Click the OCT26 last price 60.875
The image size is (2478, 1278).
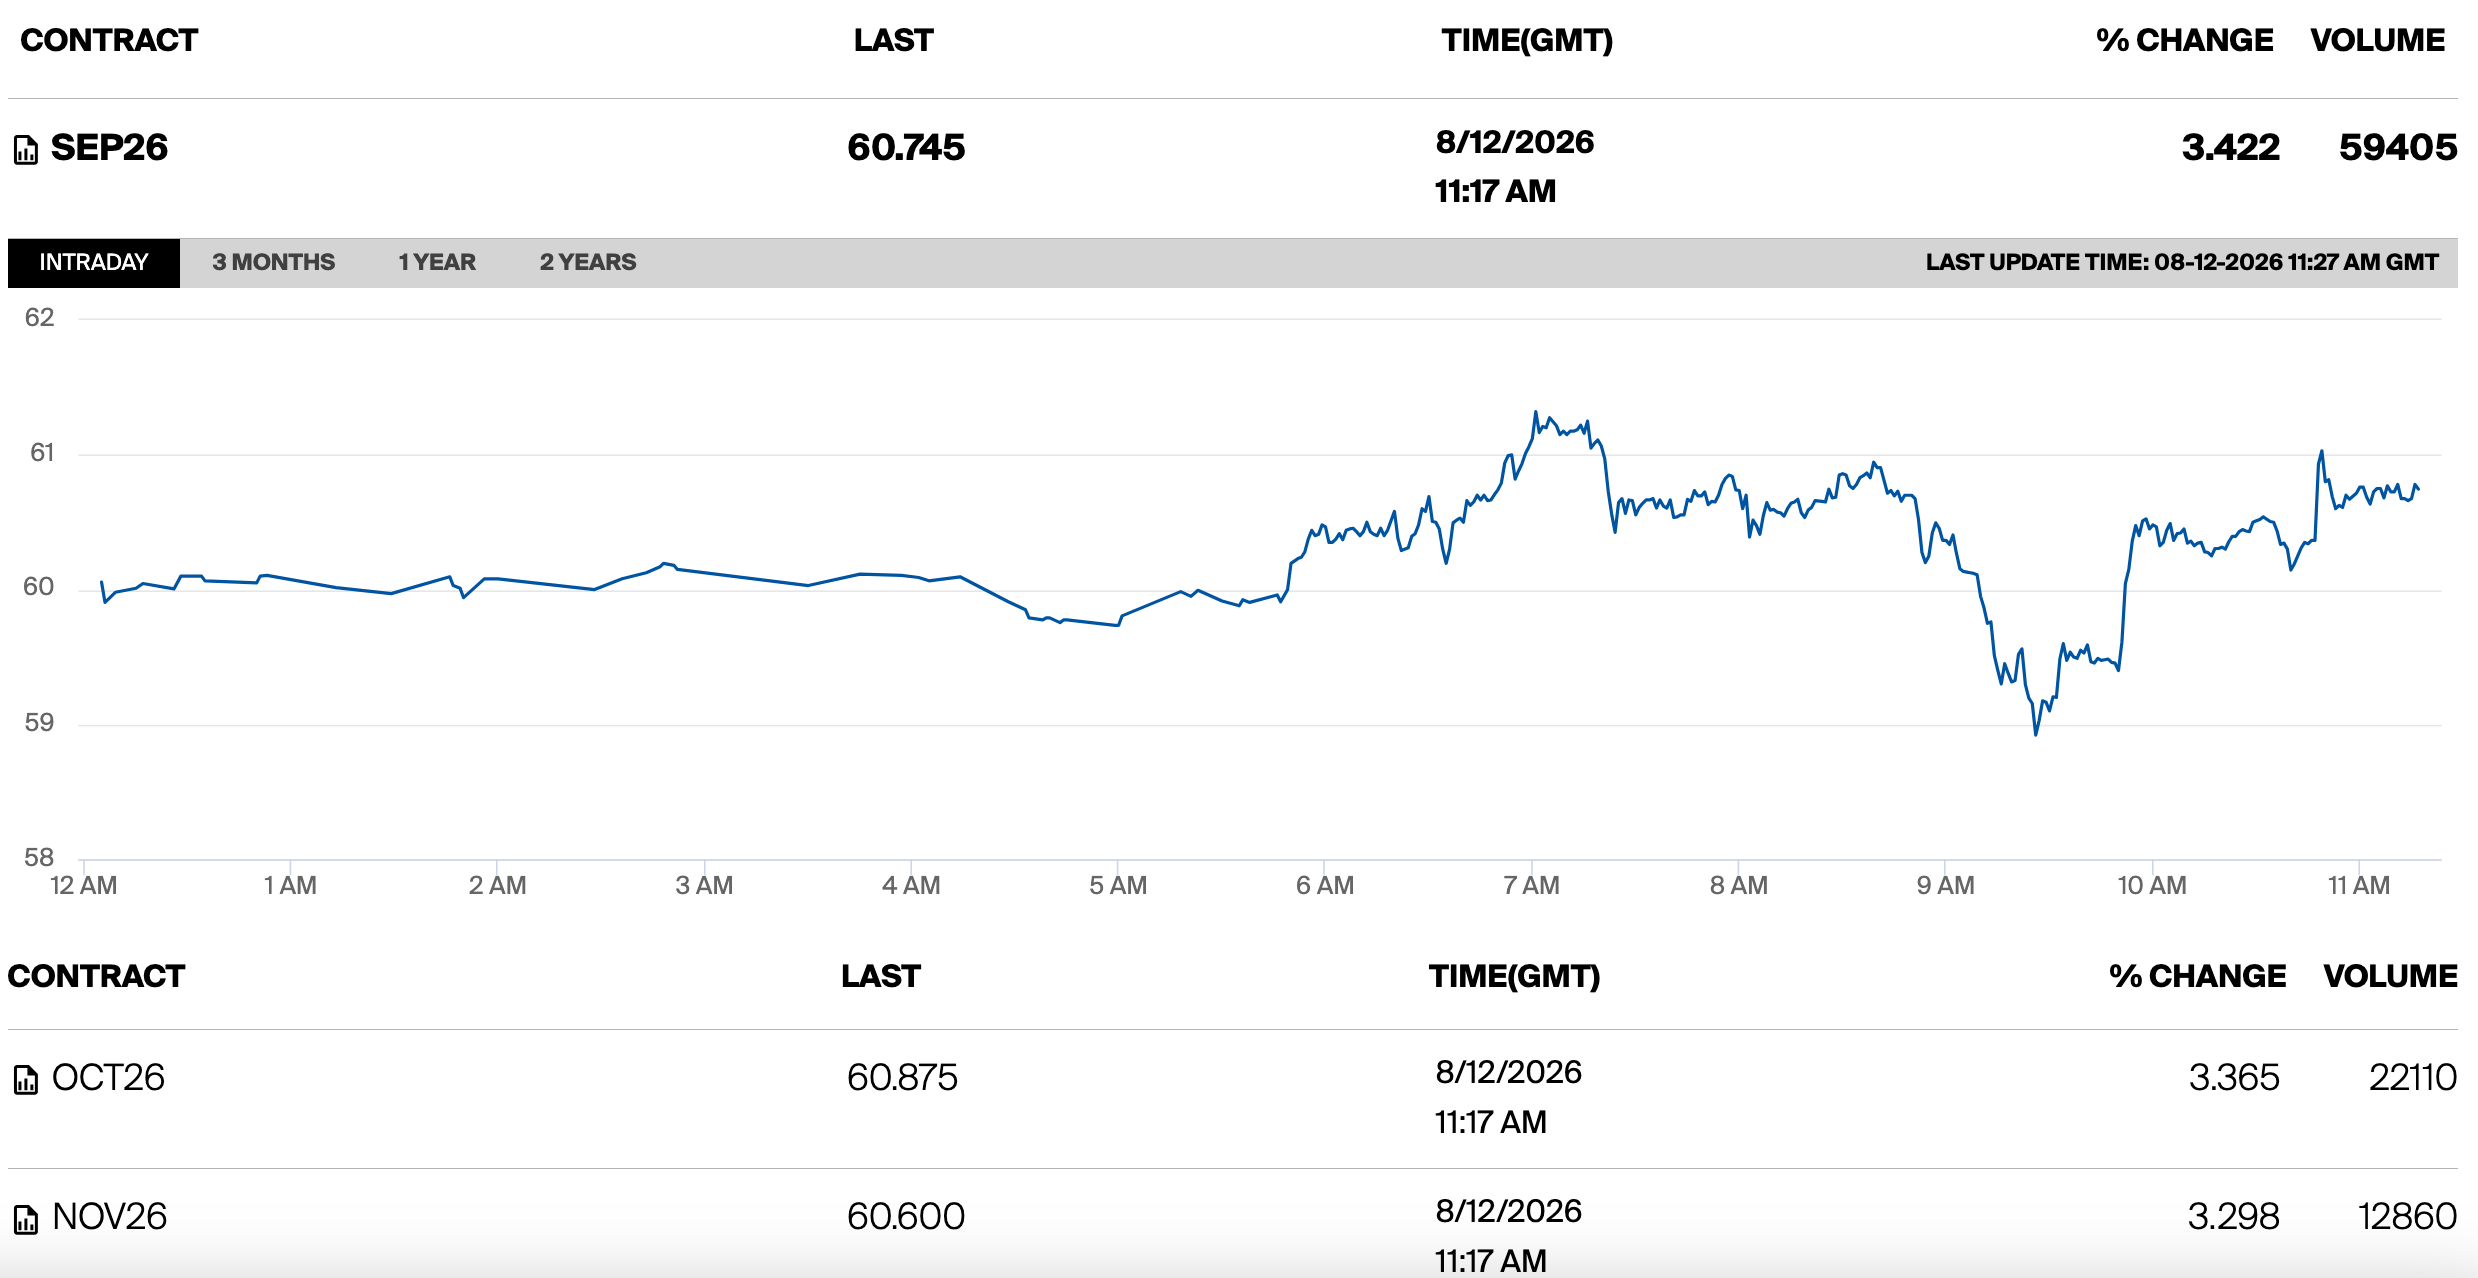click(902, 1078)
